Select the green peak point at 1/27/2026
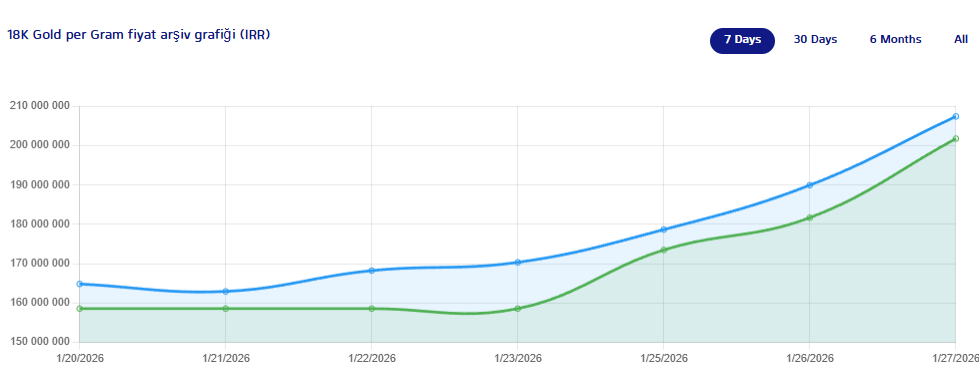 pos(956,139)
